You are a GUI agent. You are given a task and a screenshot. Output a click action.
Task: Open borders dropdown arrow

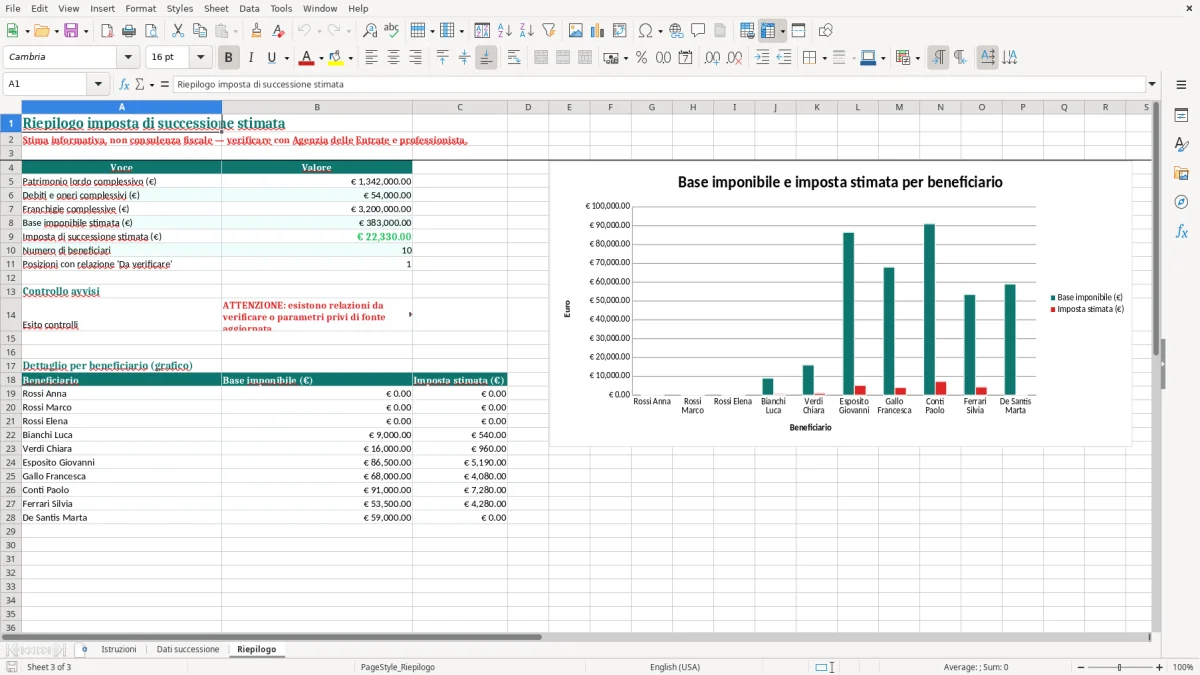tap(823, 58)
